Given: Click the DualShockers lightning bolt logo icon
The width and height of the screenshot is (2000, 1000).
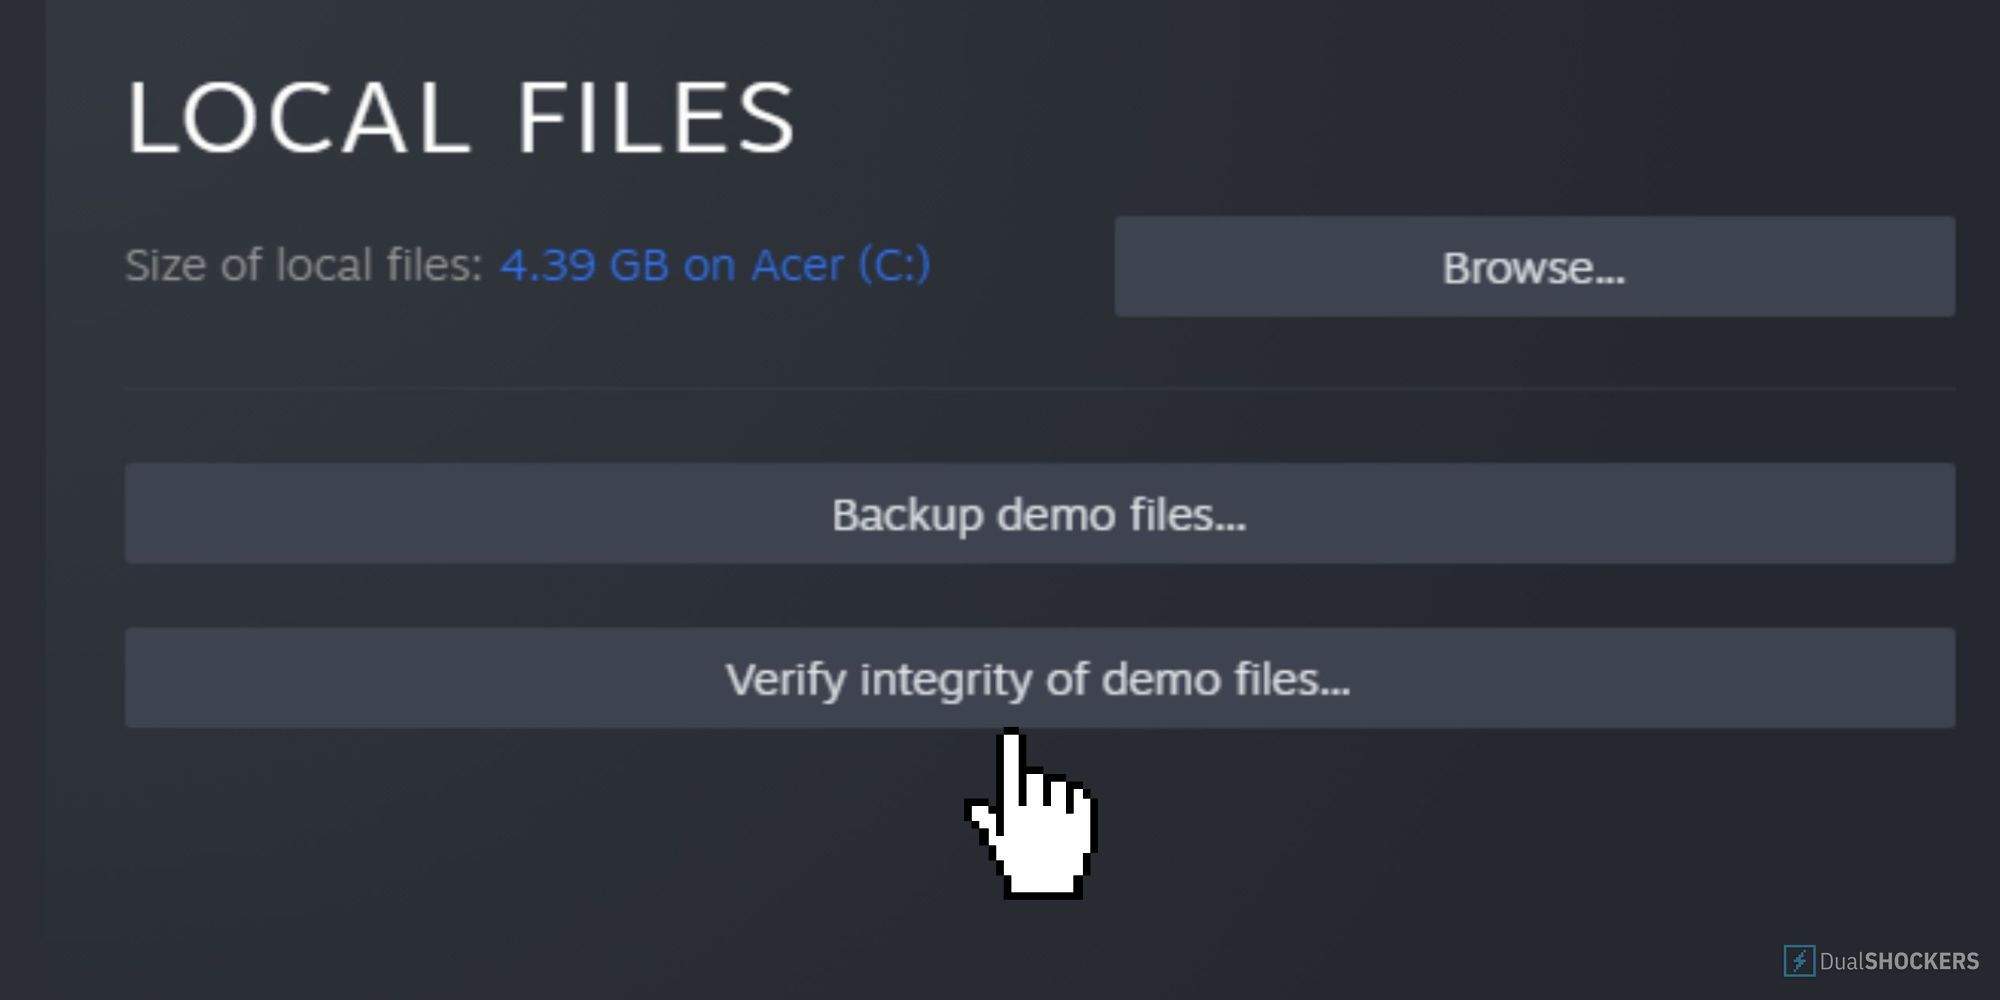Looking at the screenshot, I should pyautogui.click(x=1799, y=961).
